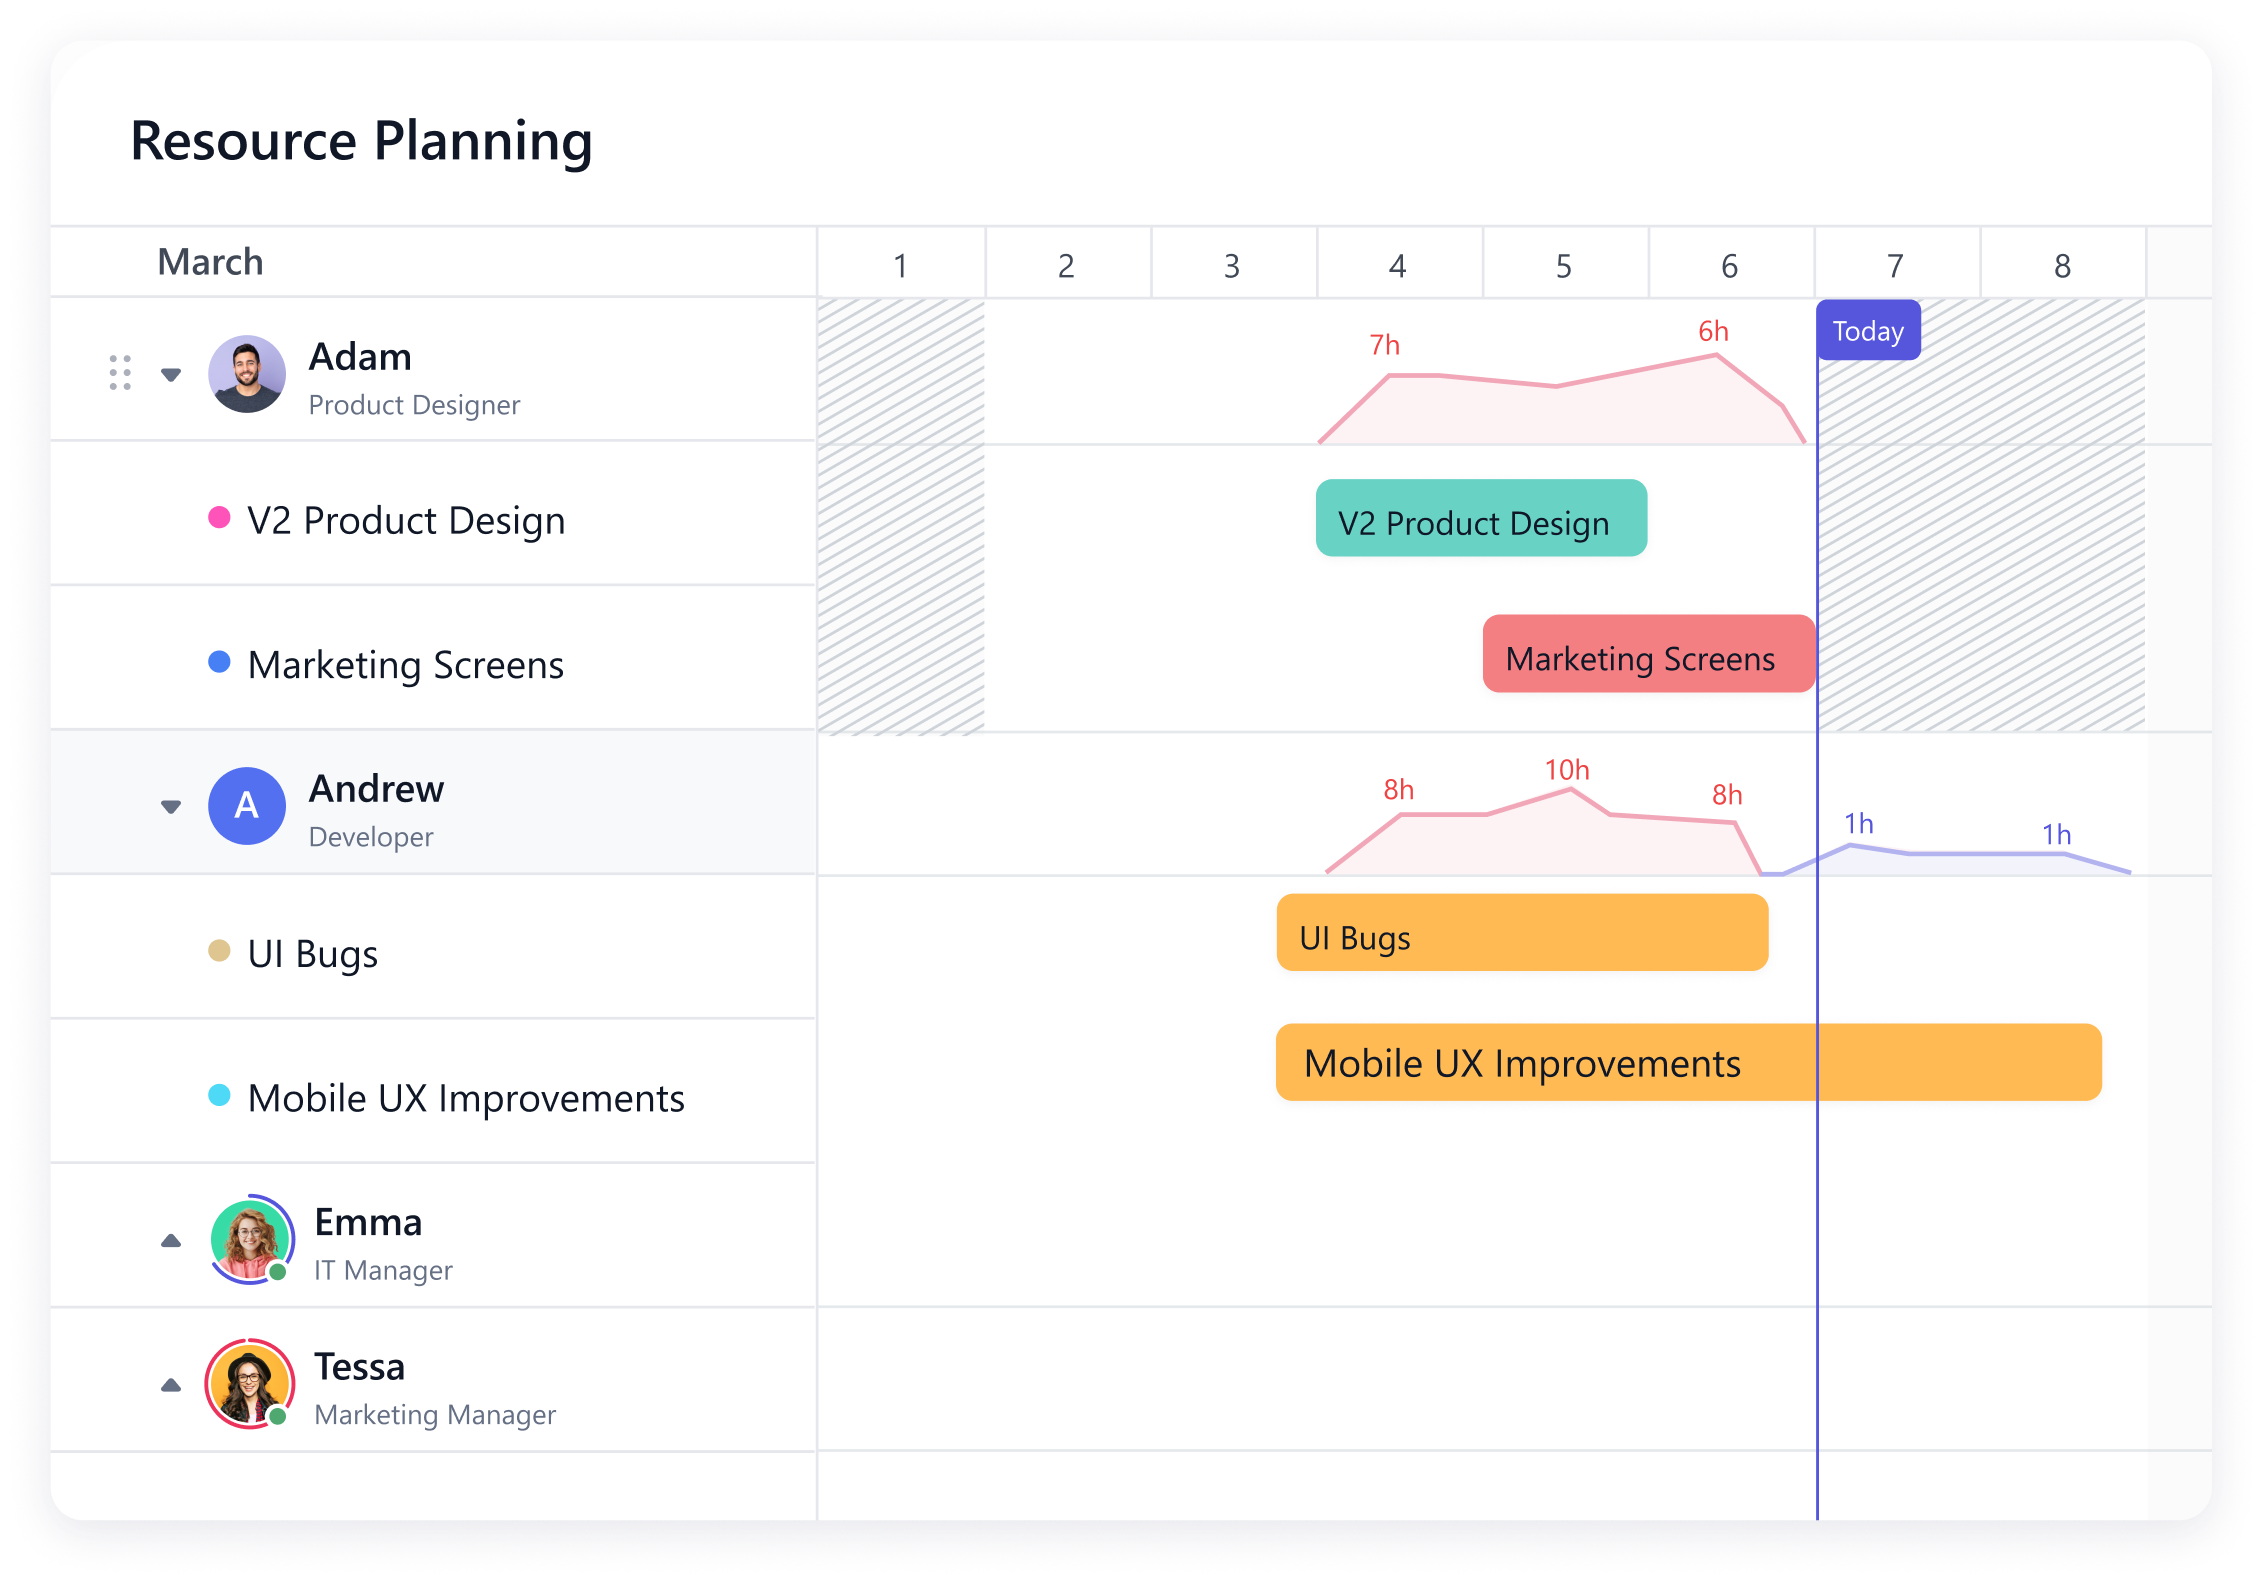The image size is (2263, 1582).
Task: Click the March month label
Action: click(211, 262)
